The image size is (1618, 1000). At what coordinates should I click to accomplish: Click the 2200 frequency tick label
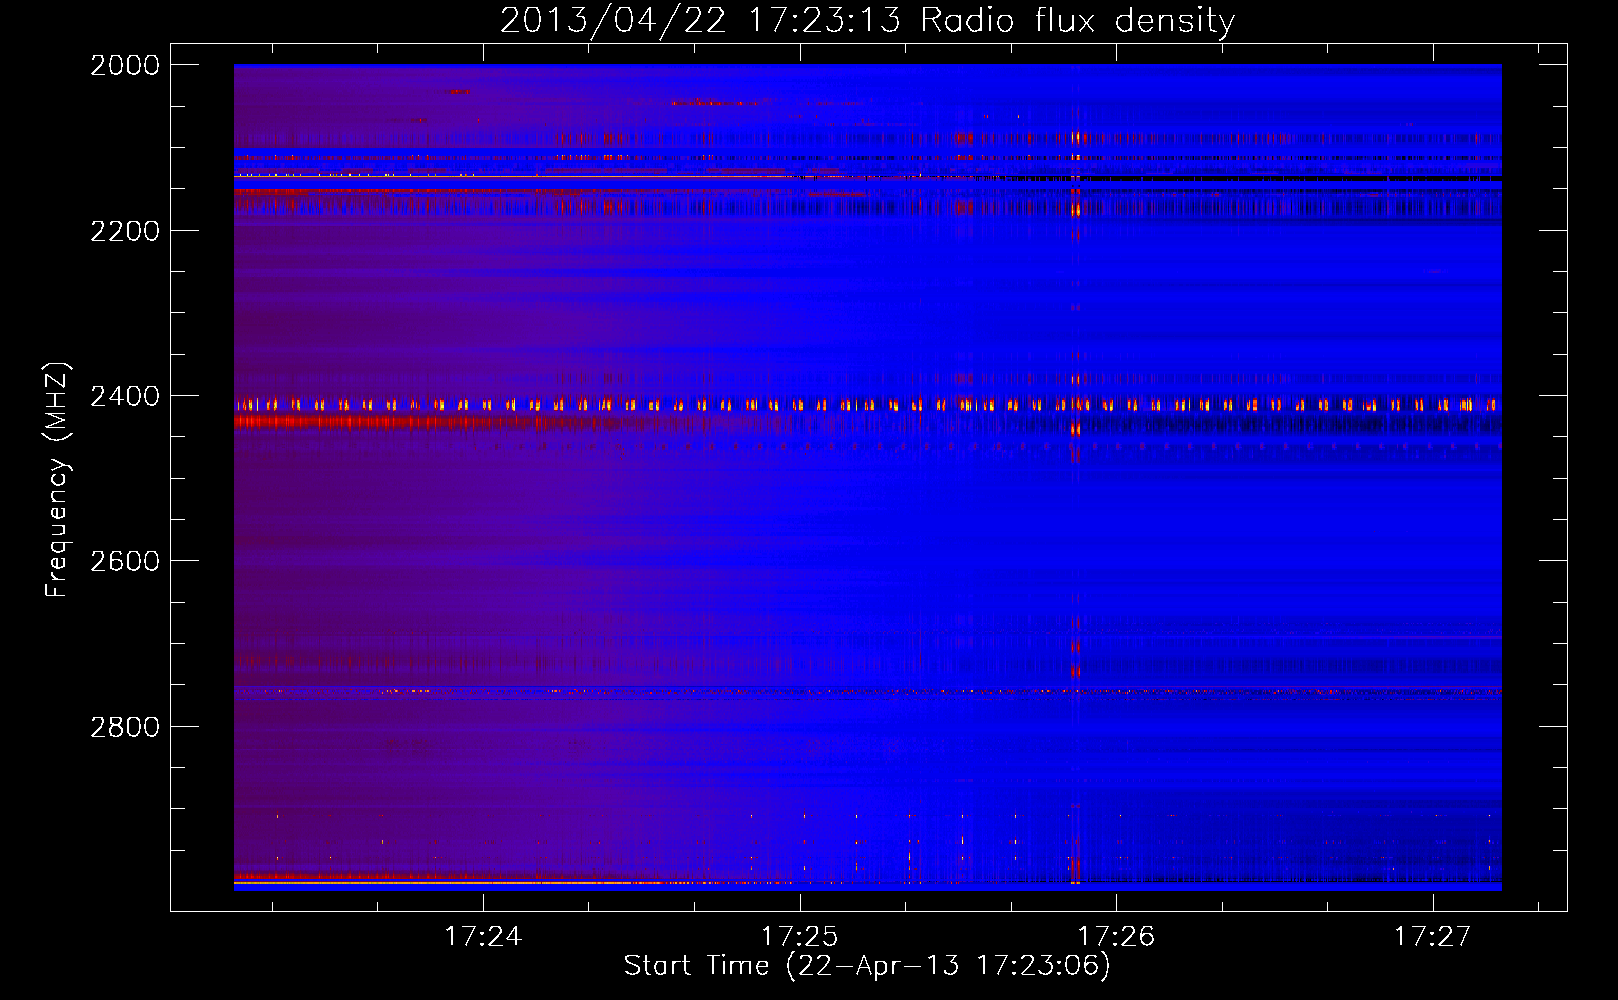125,231
